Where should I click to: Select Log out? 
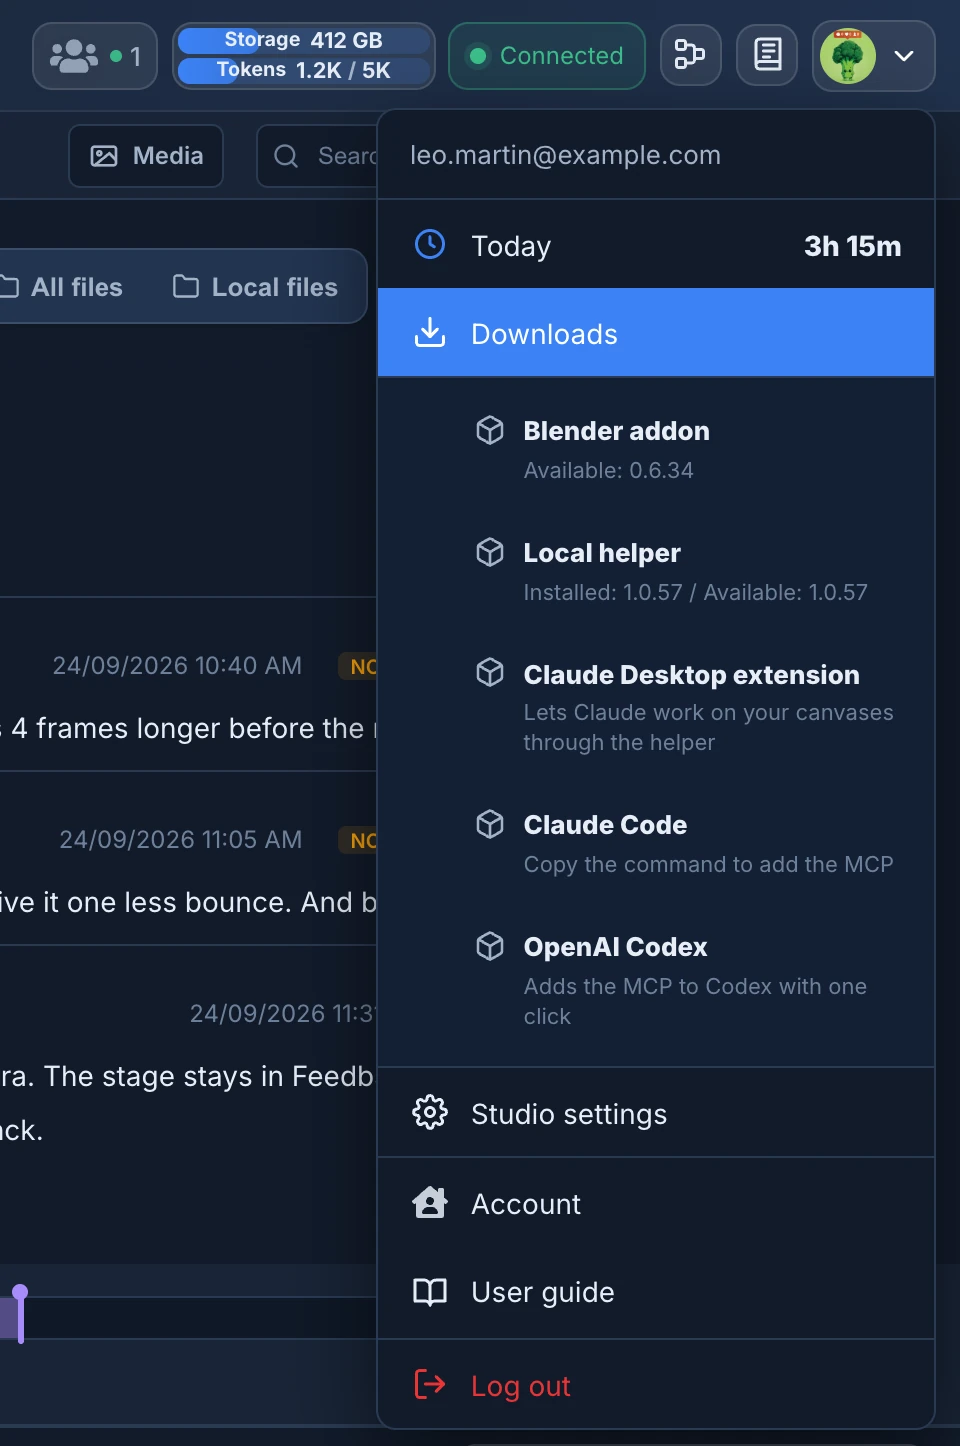click(x=656, y=1385)
